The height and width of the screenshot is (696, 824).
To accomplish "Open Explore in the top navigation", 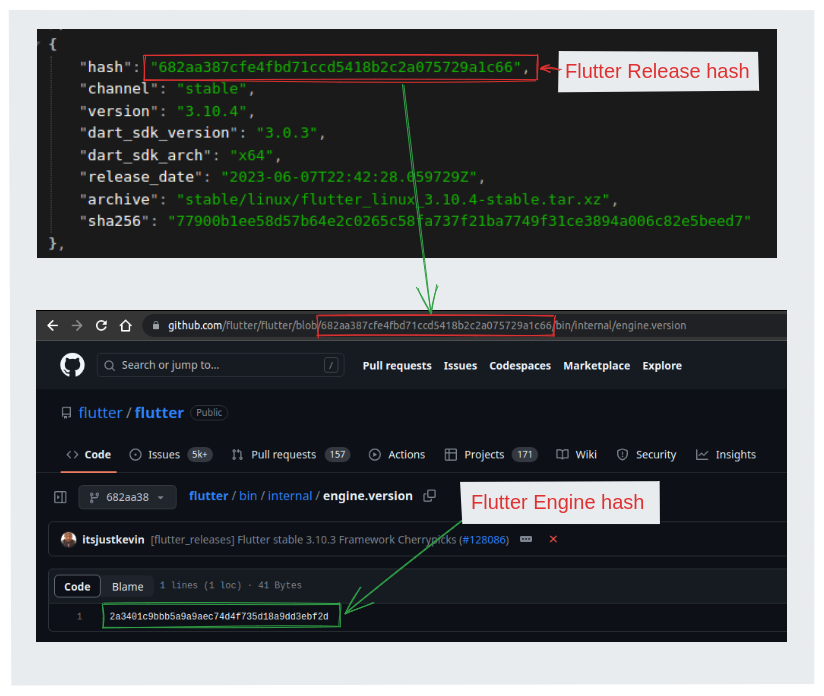I will pos(662,365).
